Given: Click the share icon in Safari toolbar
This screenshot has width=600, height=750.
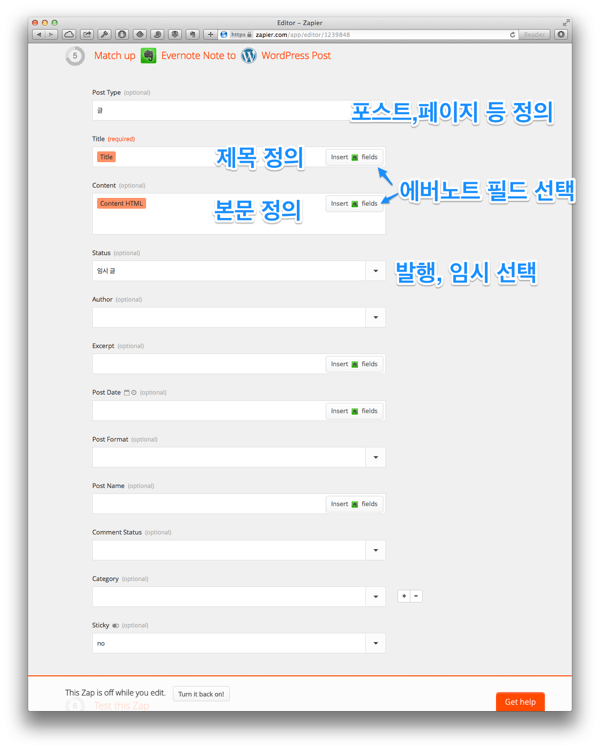Looking at the screenshot, I should coord(87,35).
